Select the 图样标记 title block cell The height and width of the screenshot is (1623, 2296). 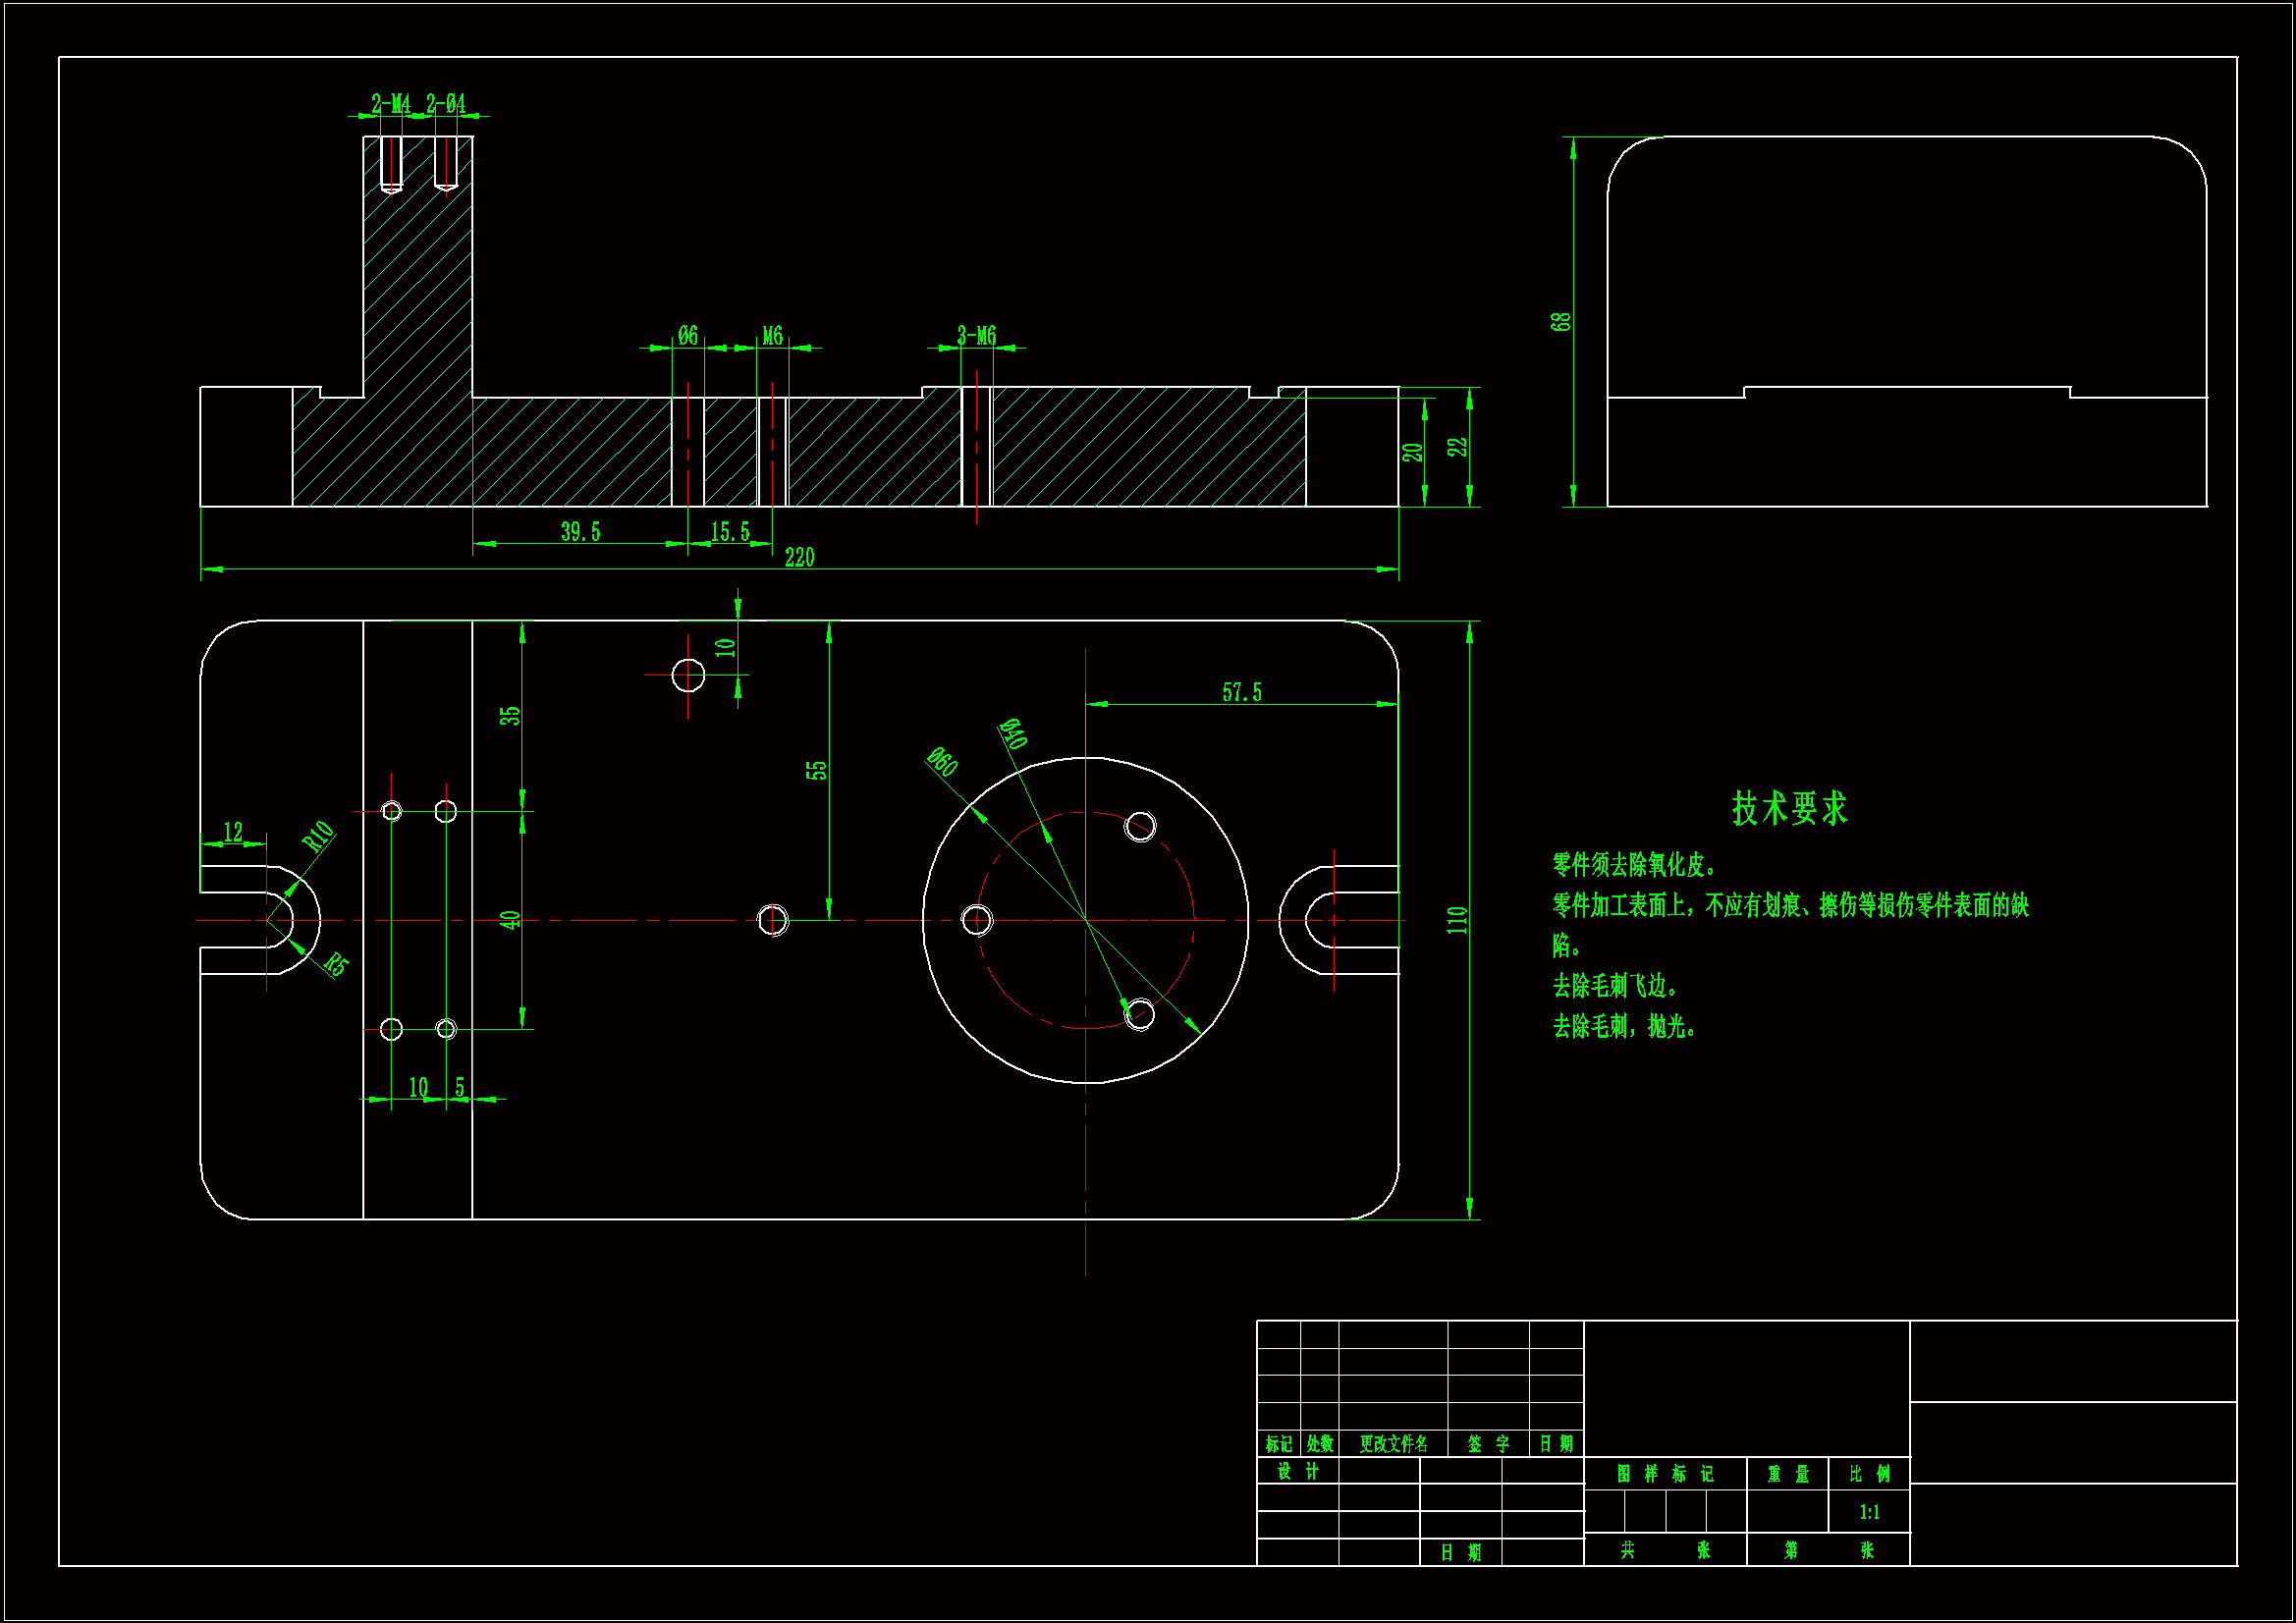click(x=1664, y=1474)
